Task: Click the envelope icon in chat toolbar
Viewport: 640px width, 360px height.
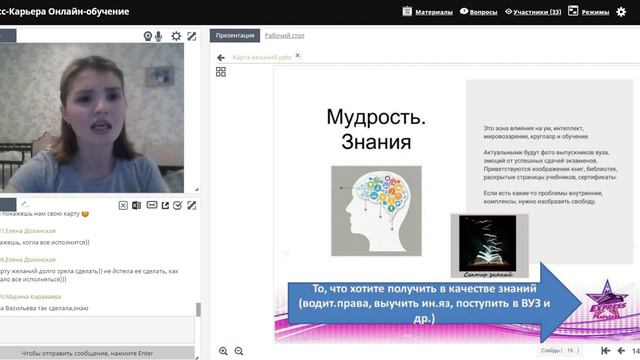Action: click(x=152, y=205)
